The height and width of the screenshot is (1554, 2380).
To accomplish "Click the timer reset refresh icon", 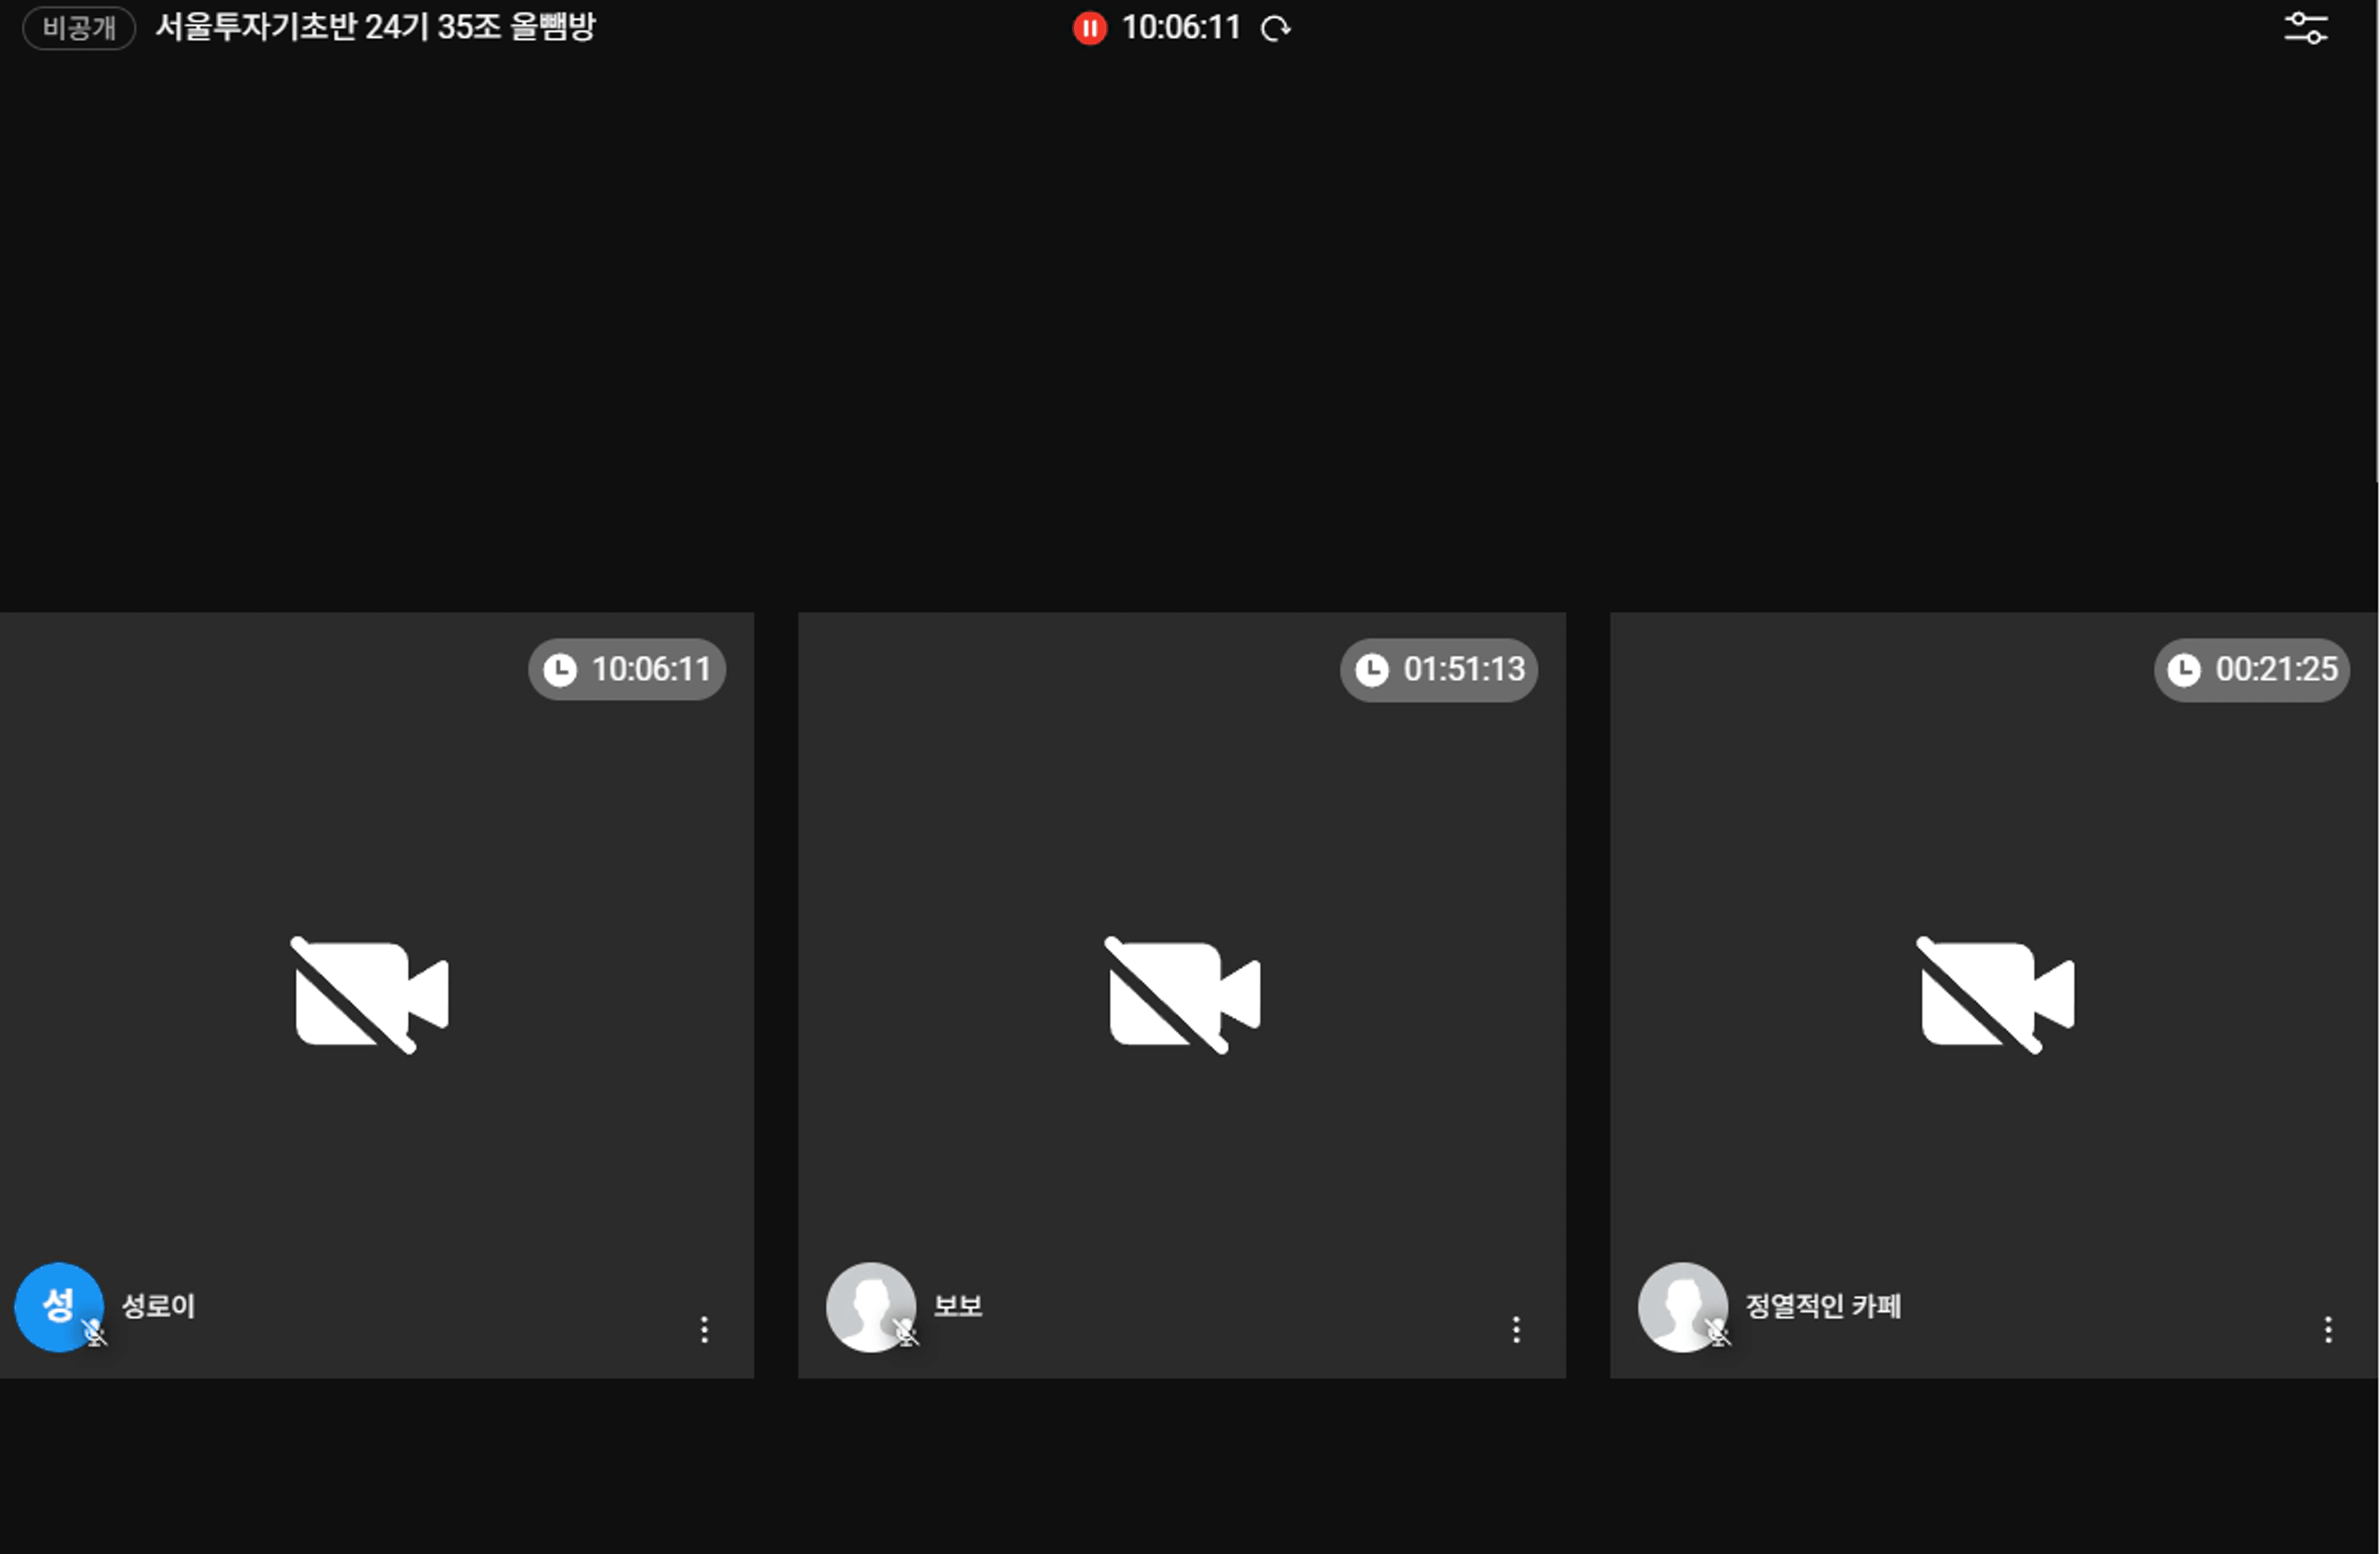I will tap(1275, 28).
